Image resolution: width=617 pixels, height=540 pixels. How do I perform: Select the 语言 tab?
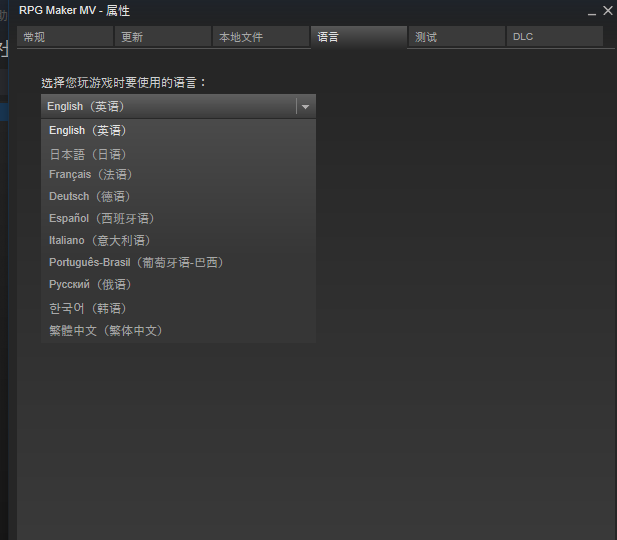coord(359,37)
